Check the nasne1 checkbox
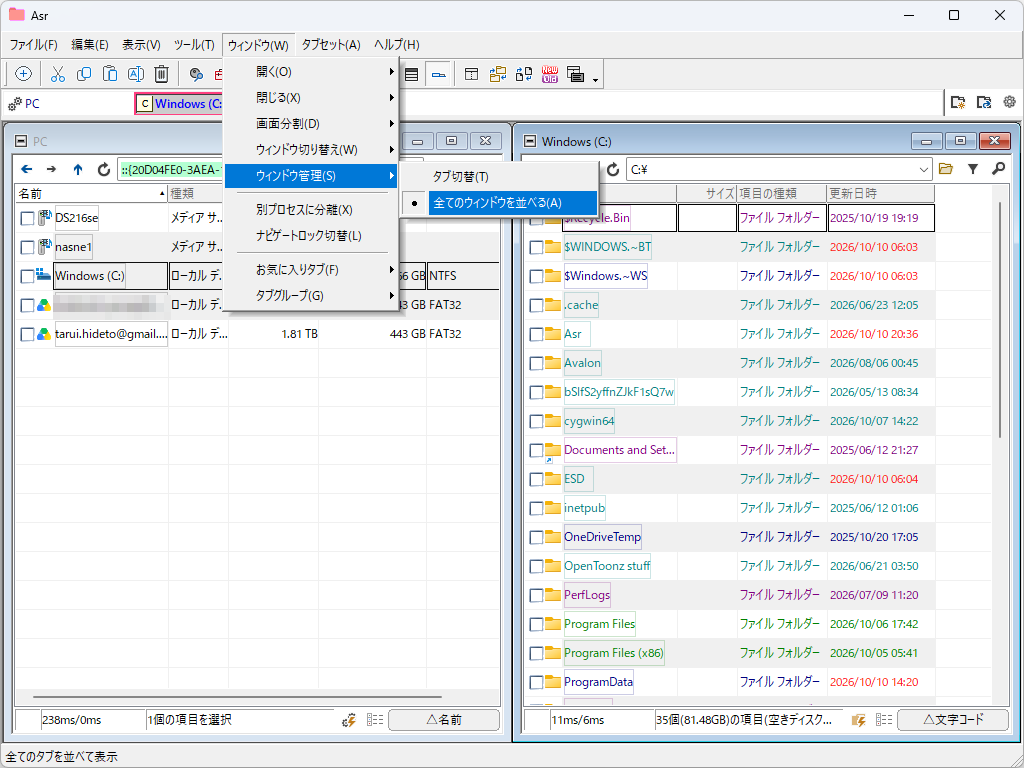Image resolution: width=1024 pixels, height=768 pixels. pos(27,248)
